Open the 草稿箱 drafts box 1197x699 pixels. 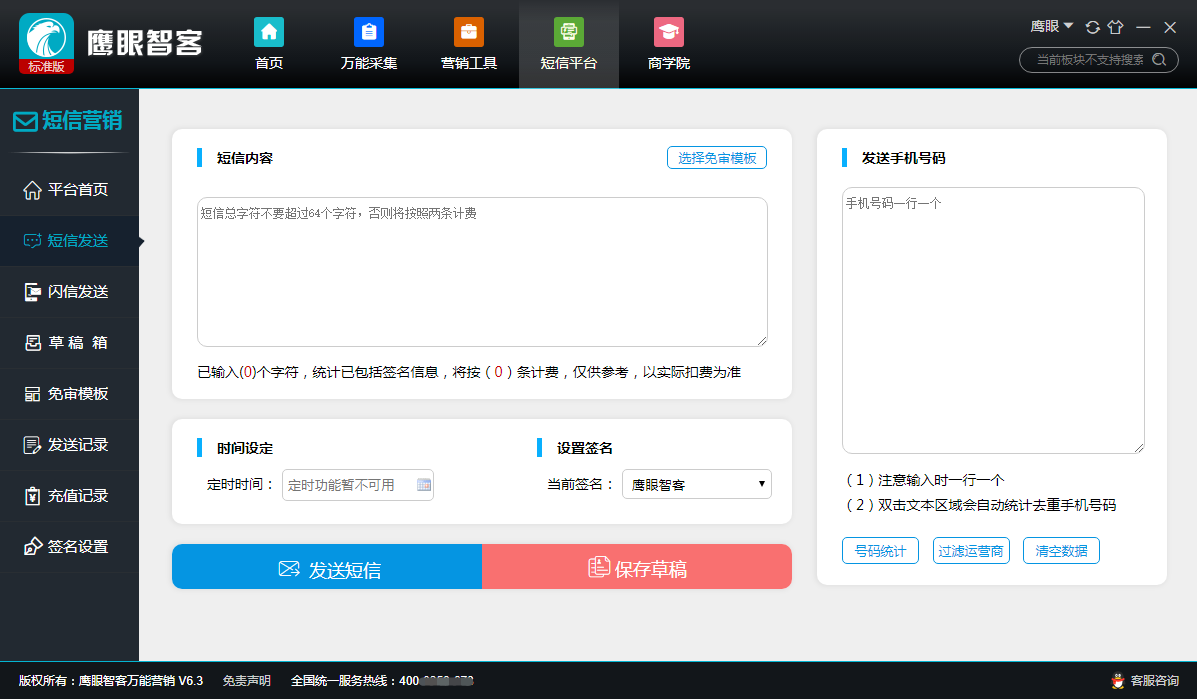(x=69, y=342)
